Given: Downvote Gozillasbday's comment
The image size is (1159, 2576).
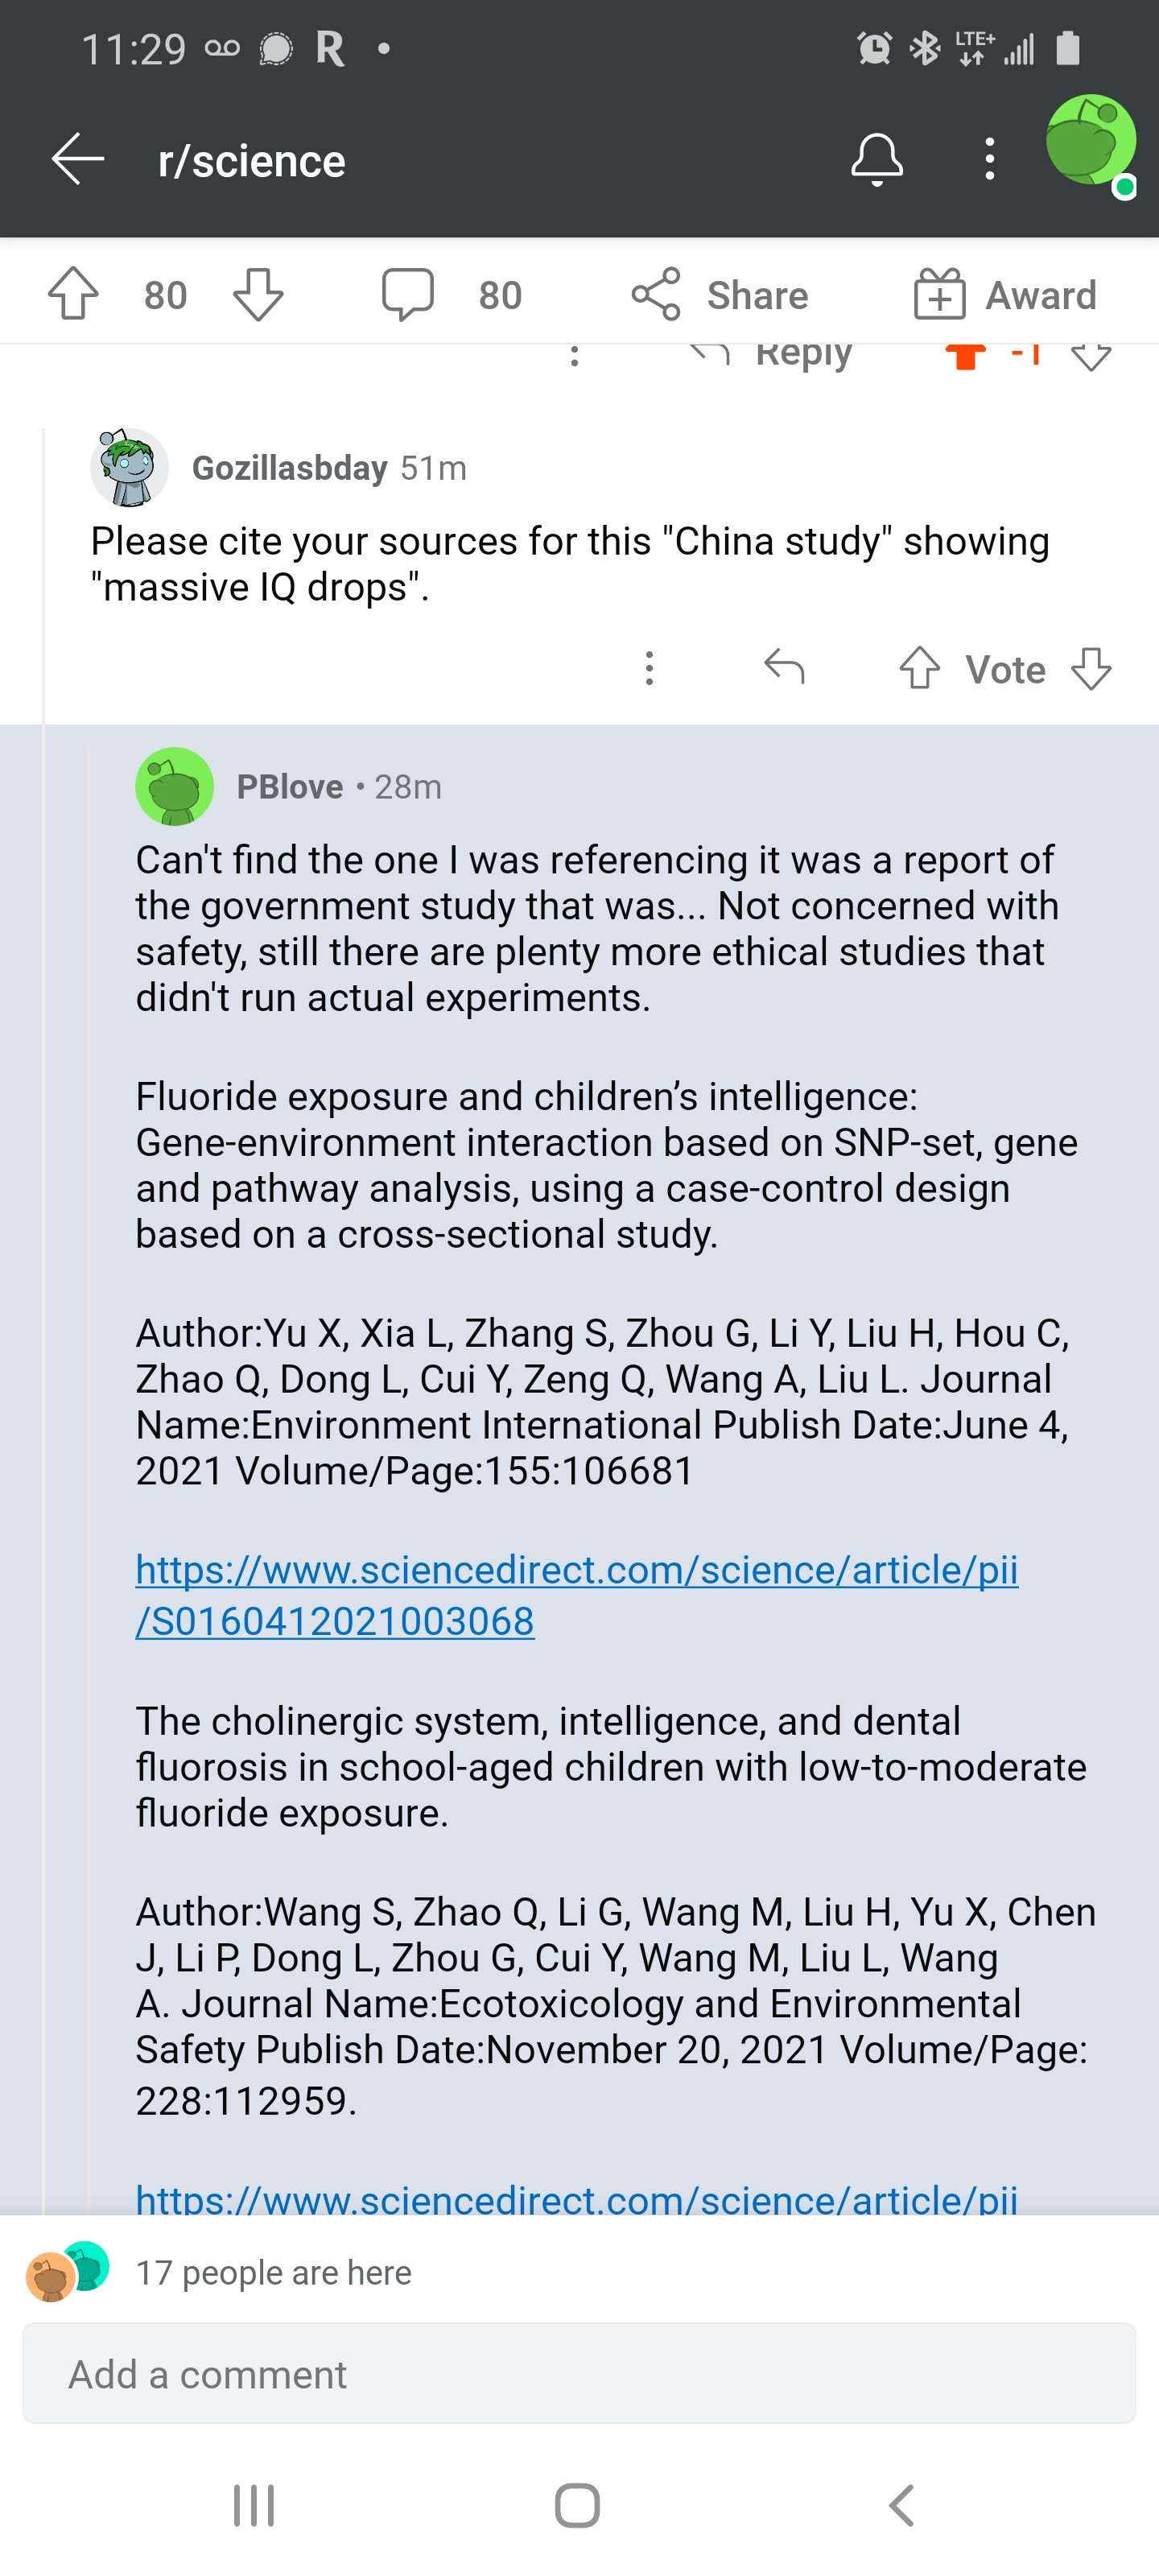Looking at the screenshot, I should (x=1091, y=668).
